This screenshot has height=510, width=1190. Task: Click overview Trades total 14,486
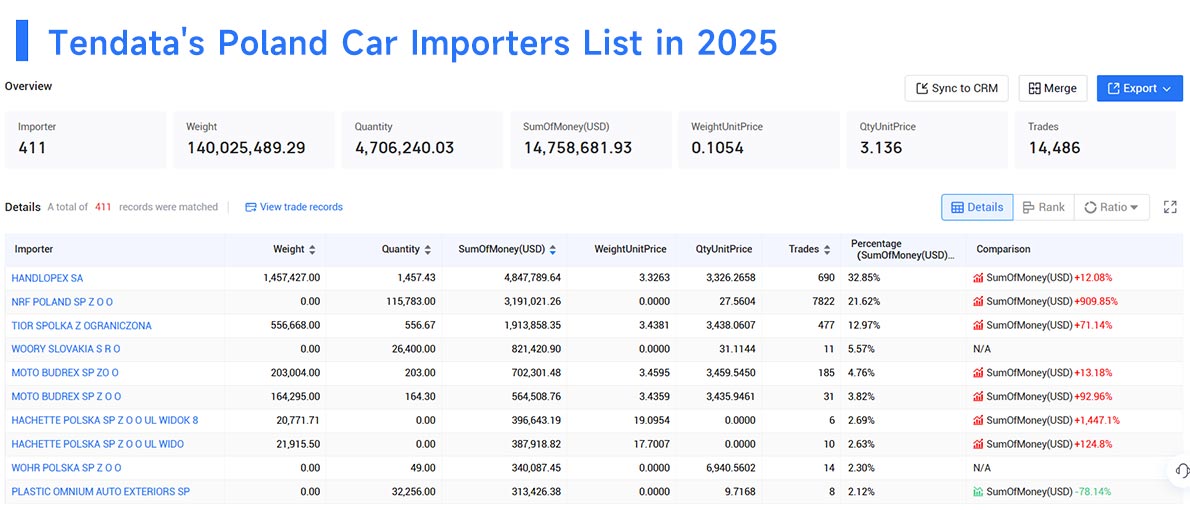pos(1055,147)
